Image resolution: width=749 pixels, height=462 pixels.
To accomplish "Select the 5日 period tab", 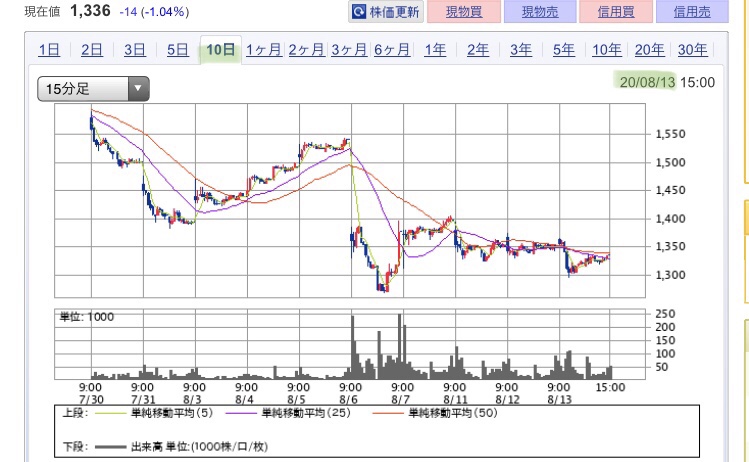I will (178, 50).
